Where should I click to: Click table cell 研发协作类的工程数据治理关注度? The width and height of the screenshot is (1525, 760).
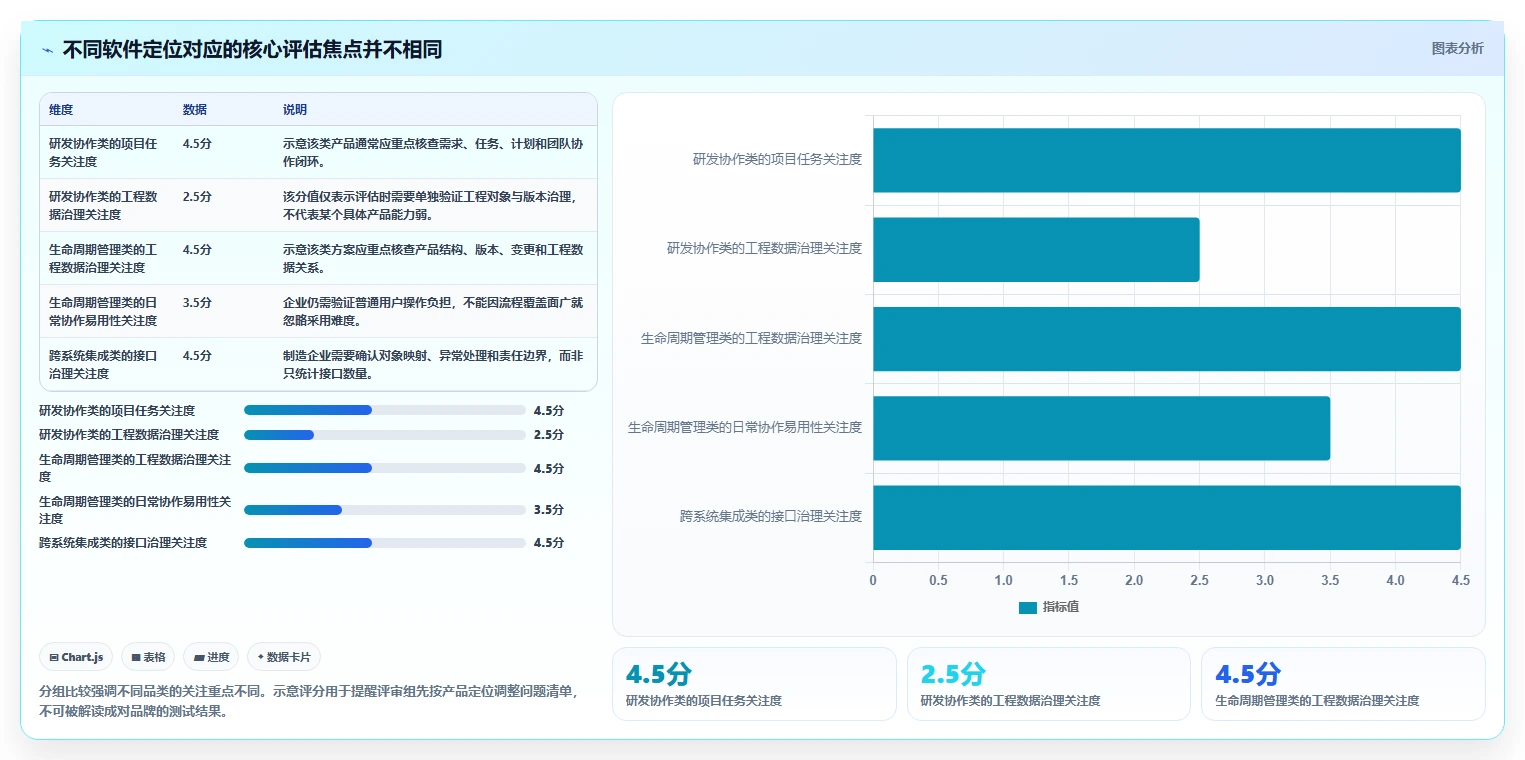pyautogui.click(x=105, y=205)
